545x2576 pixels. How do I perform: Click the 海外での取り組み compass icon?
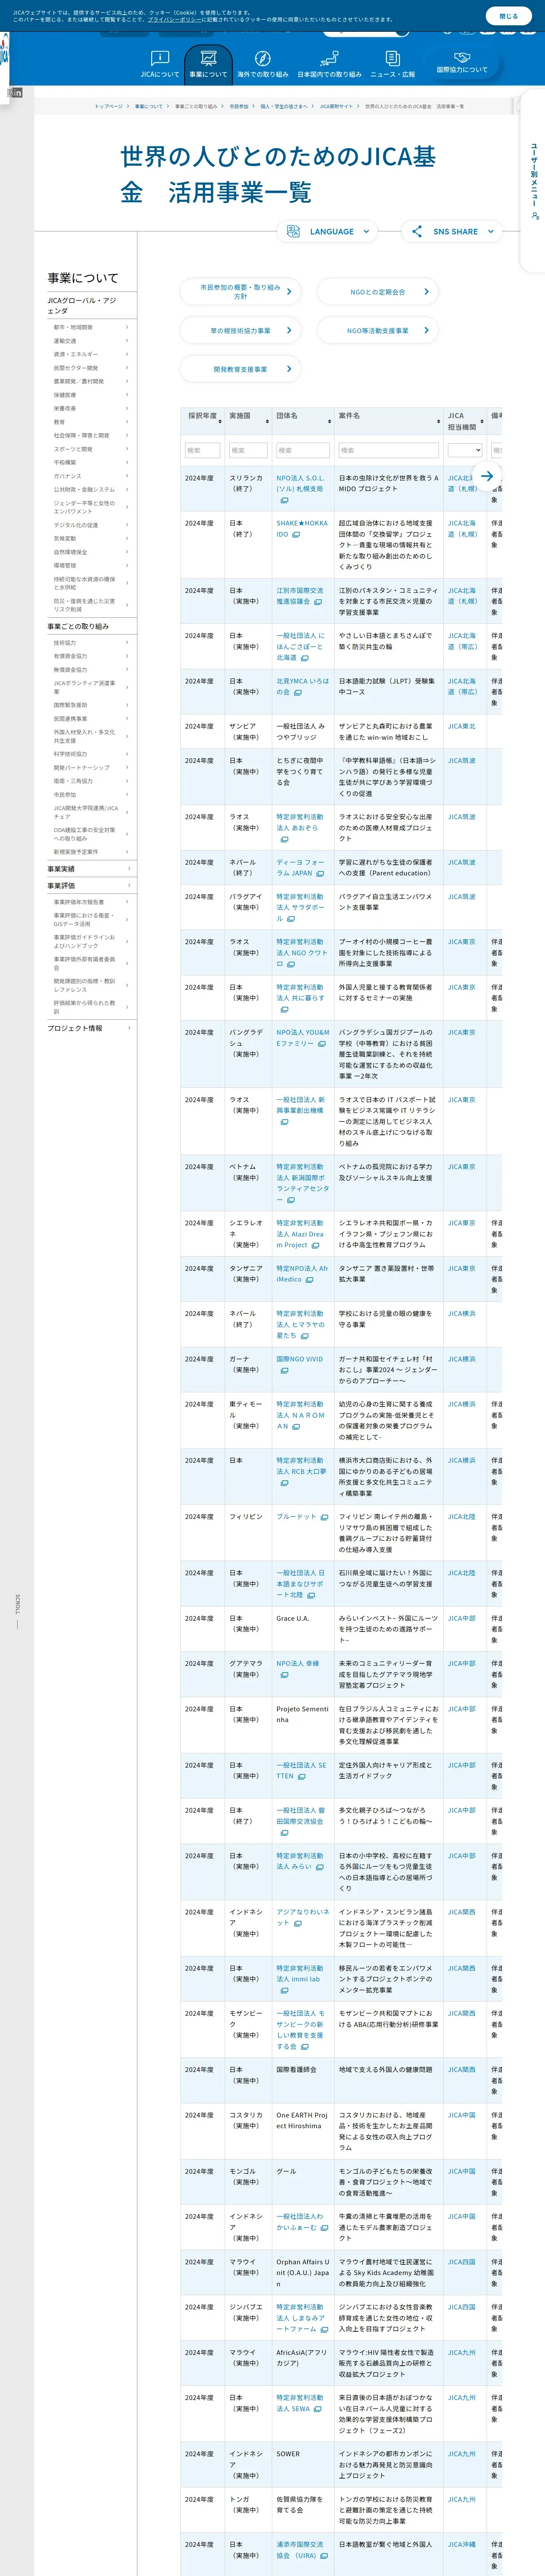coord(263,58)
